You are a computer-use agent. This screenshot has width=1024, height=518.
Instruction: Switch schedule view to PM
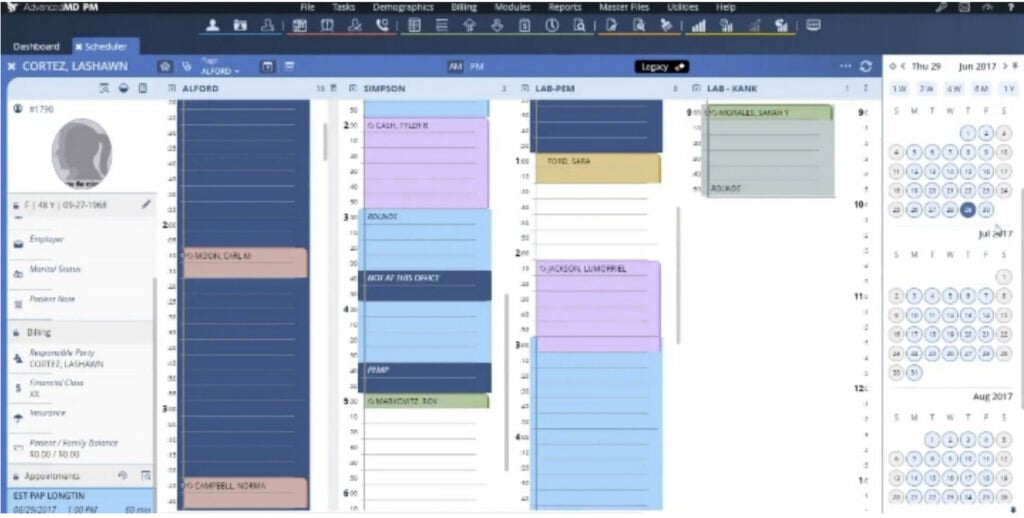tap(477, 66)
